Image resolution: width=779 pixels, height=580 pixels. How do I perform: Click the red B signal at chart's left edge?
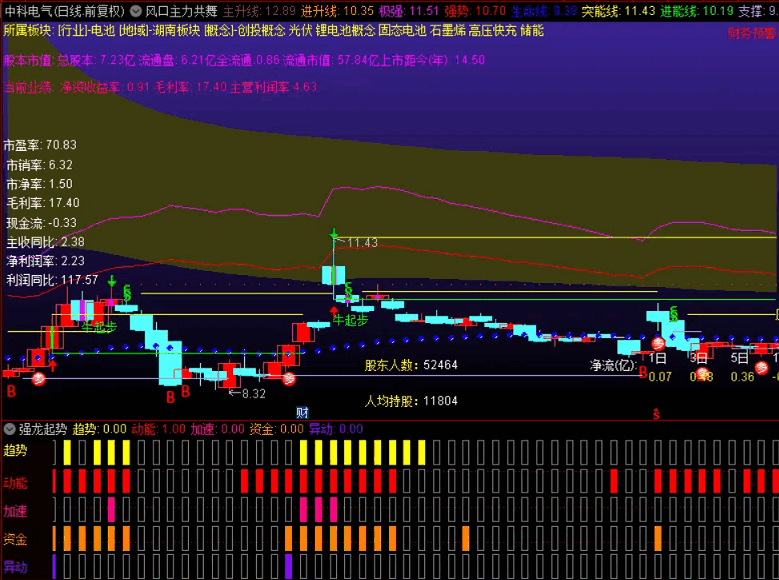click(x=11, y=392)
